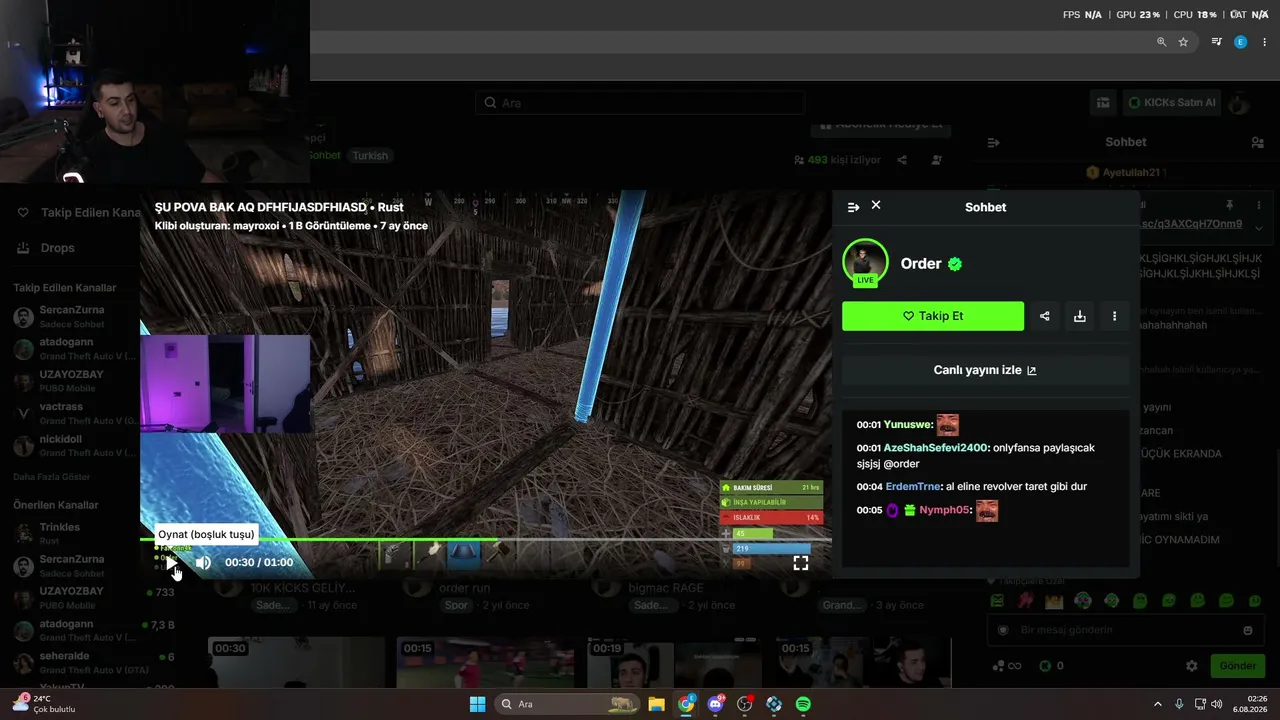Open Nymph05's username in clip chat

[944, 510]
